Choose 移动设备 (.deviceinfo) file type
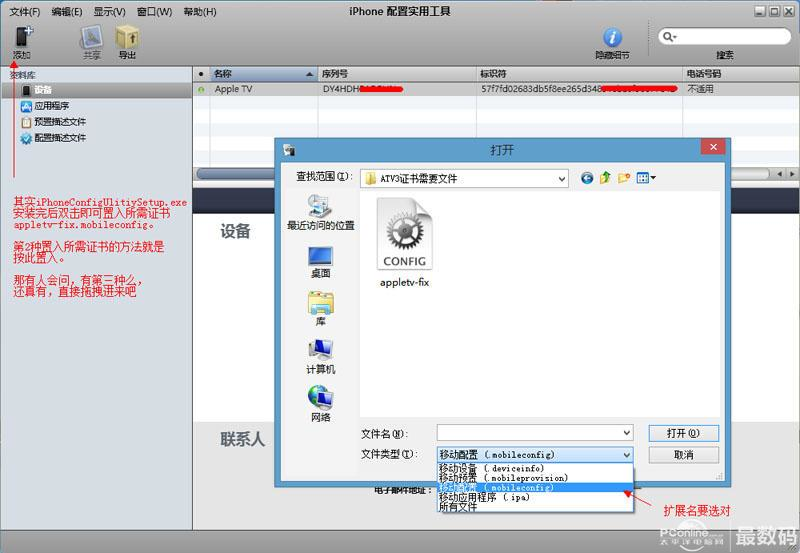The image size is (800, 553). tap(535, 468)
